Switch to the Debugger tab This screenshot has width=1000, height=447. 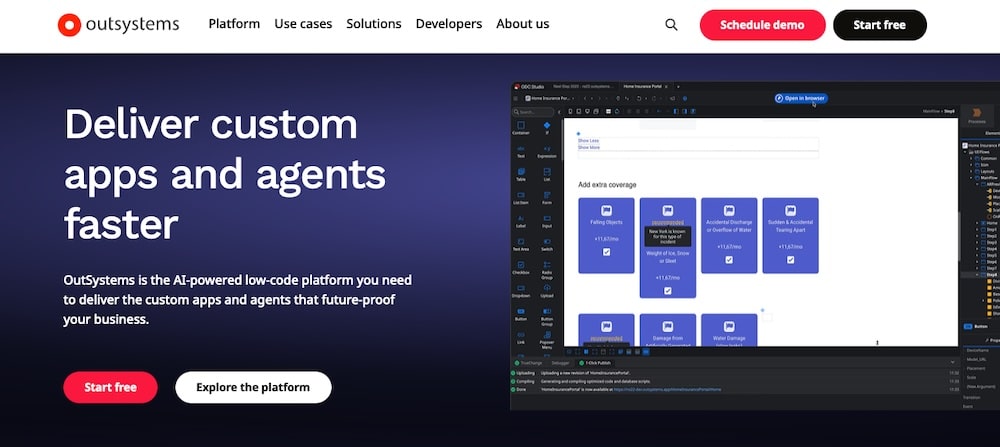click(x=560, y=362)
